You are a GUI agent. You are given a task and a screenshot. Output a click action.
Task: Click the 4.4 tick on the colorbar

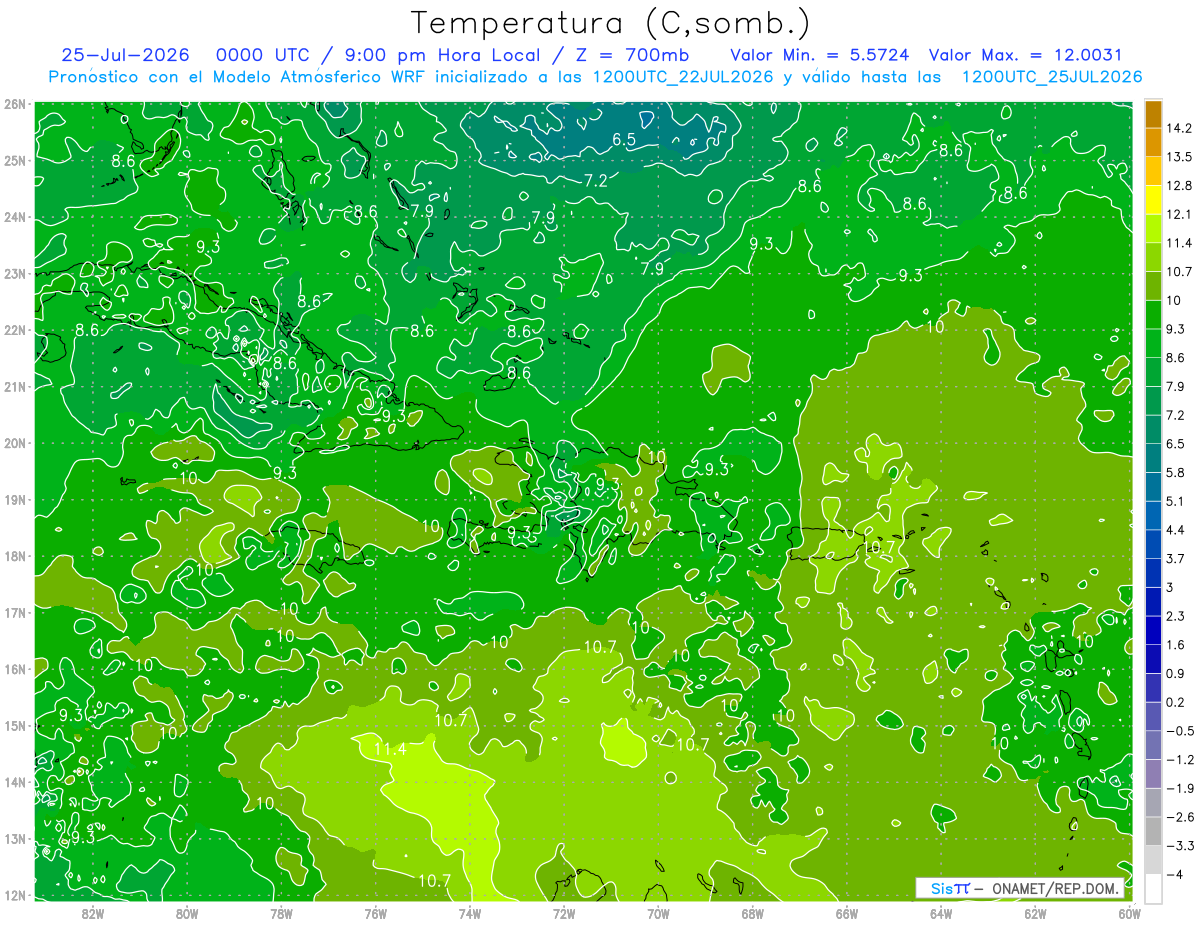(1174, 530)
